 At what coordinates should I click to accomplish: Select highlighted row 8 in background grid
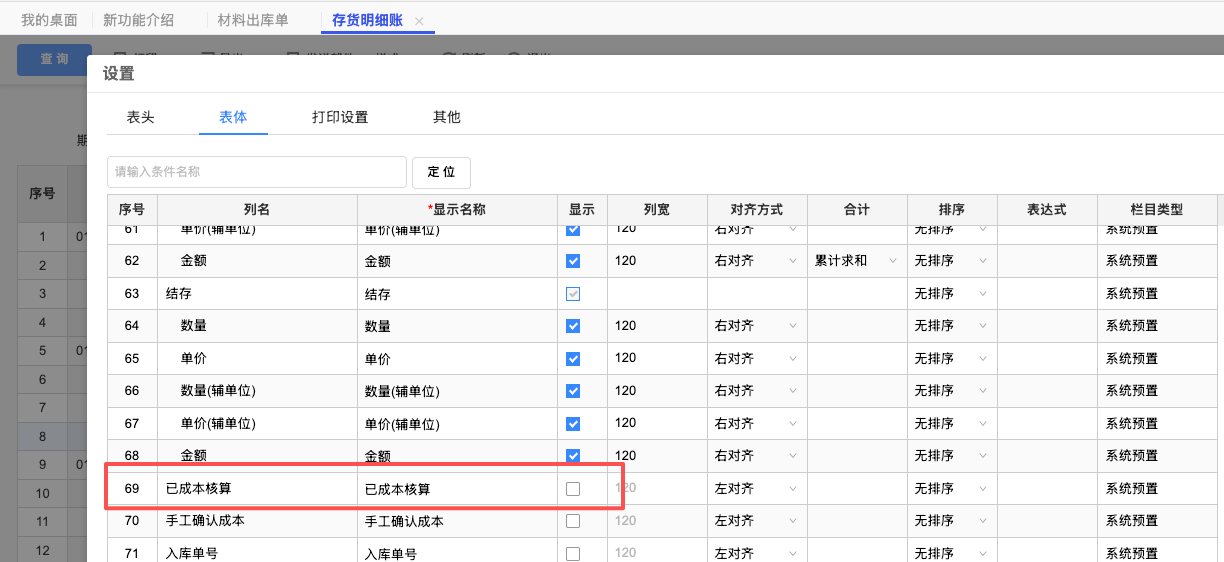tap(52, 436)
